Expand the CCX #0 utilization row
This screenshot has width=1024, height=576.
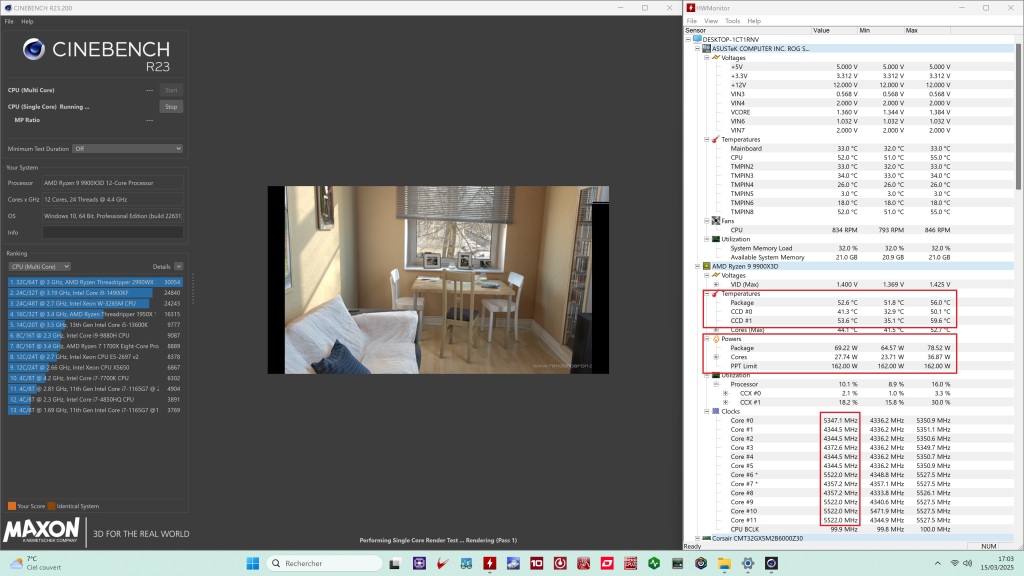[x=726, y=393]
